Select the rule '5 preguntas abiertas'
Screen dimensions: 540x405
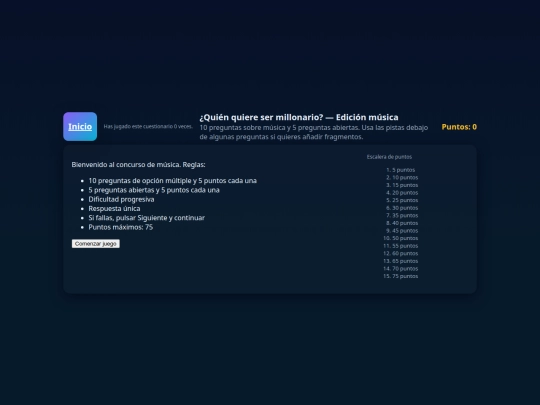(154, 190)
